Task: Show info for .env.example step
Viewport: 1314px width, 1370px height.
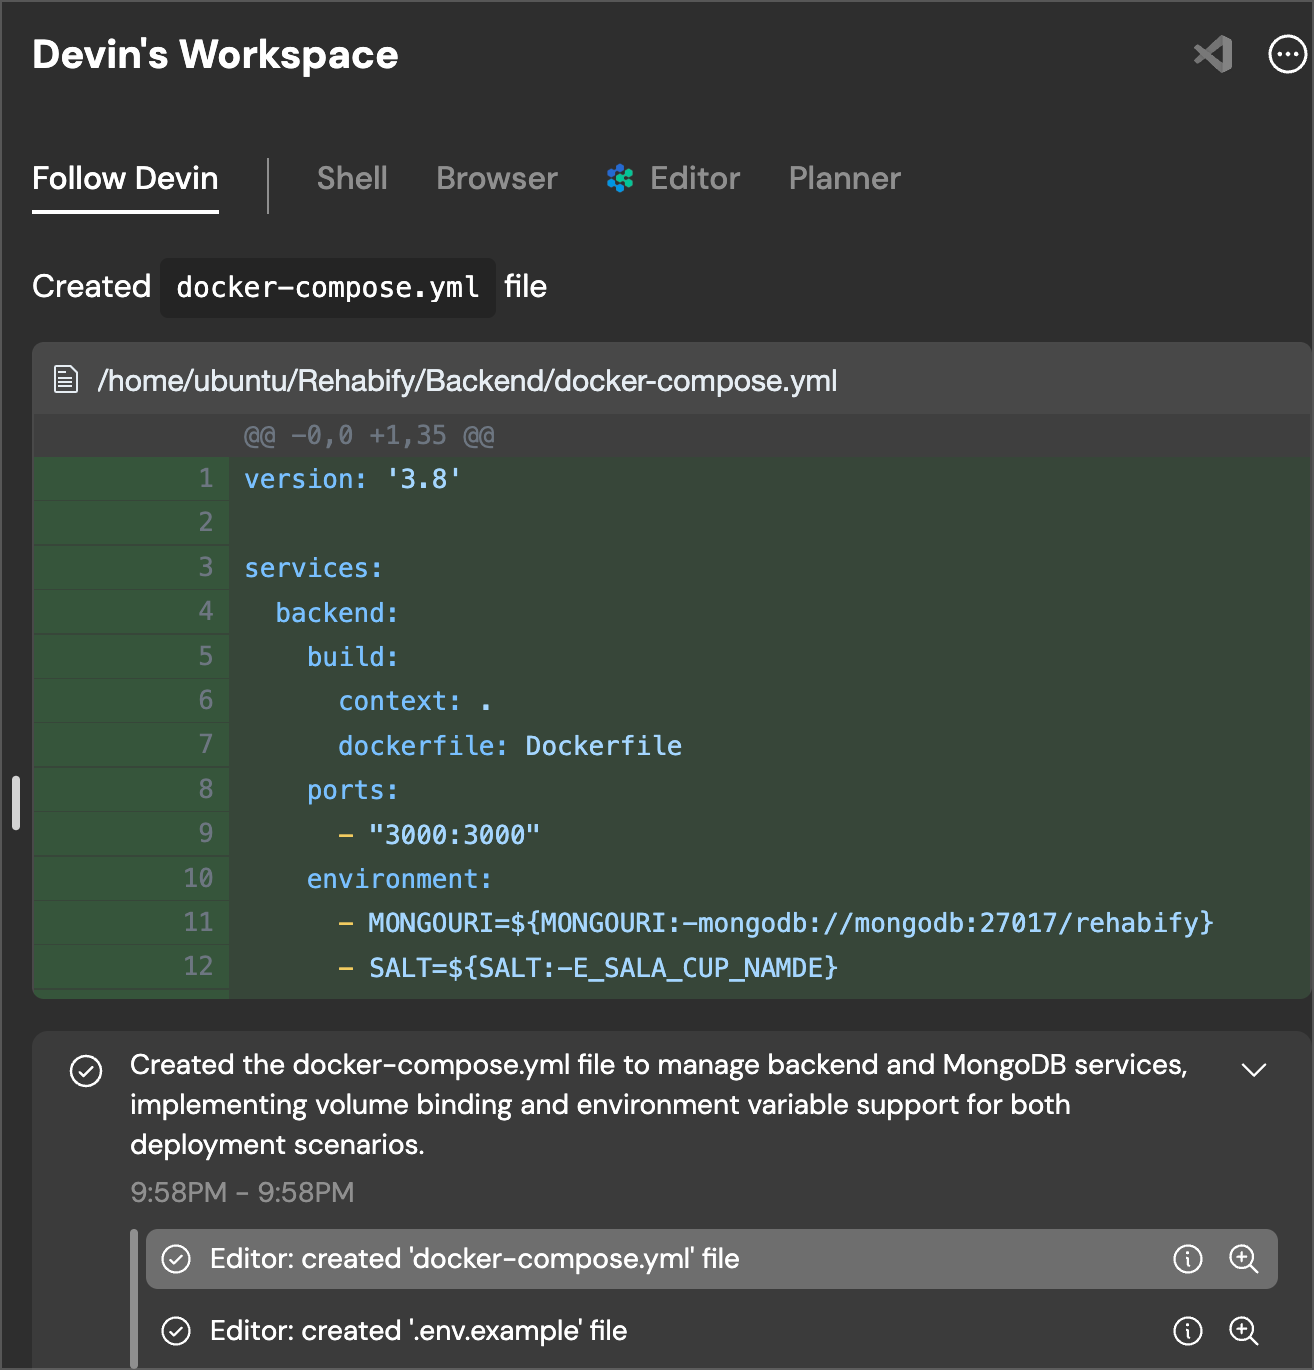Action: [x=1188, y=1331]
